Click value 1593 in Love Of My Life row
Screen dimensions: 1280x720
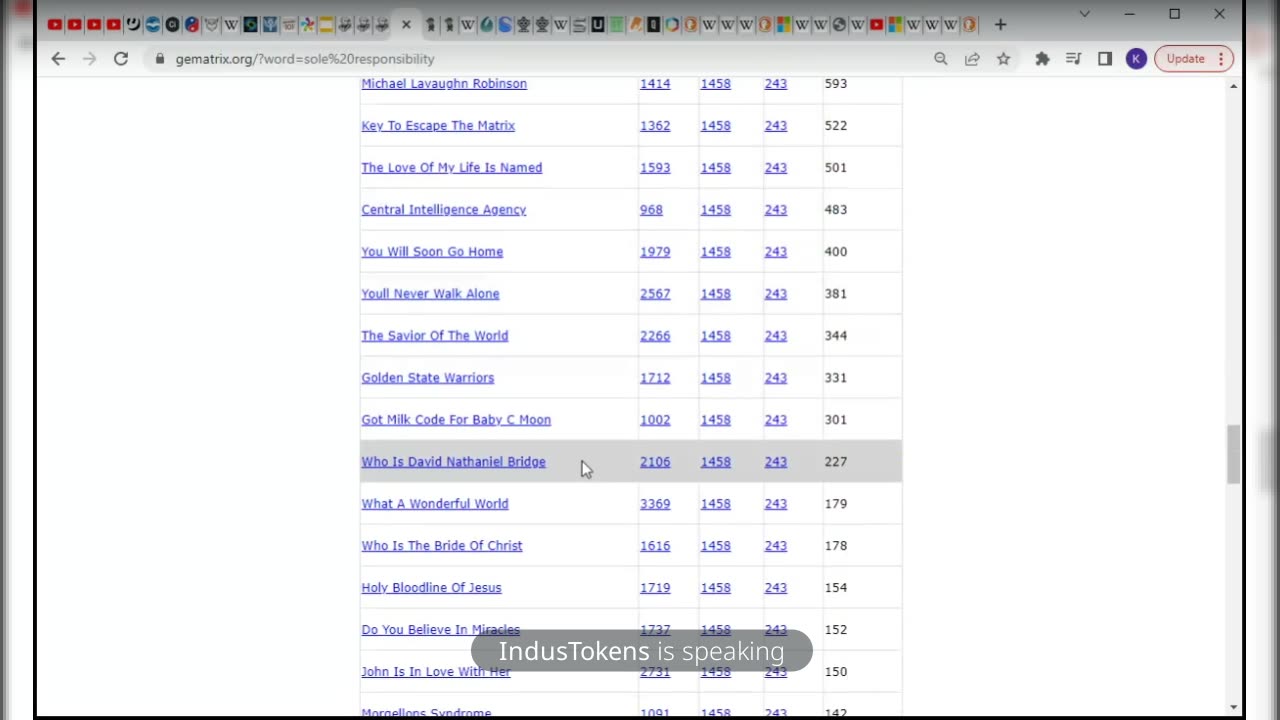tap(655, 168)
